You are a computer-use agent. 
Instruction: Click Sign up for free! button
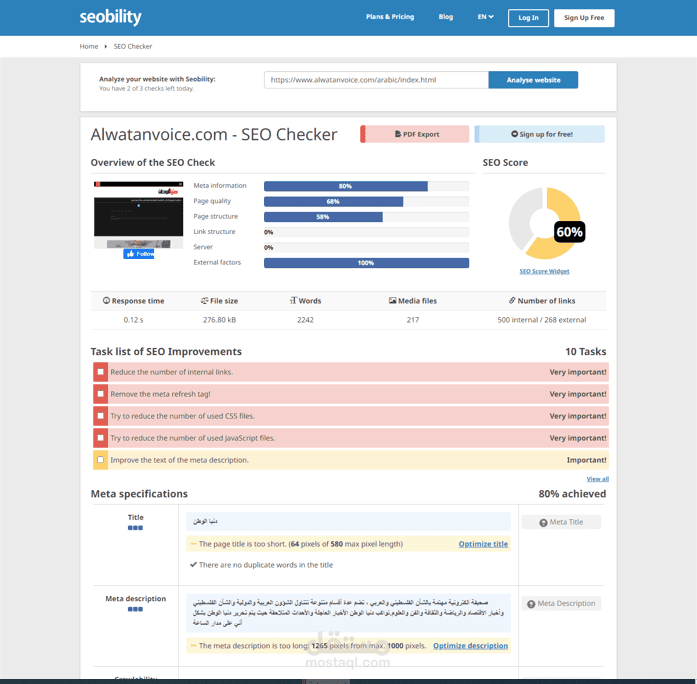pos(540,134)
